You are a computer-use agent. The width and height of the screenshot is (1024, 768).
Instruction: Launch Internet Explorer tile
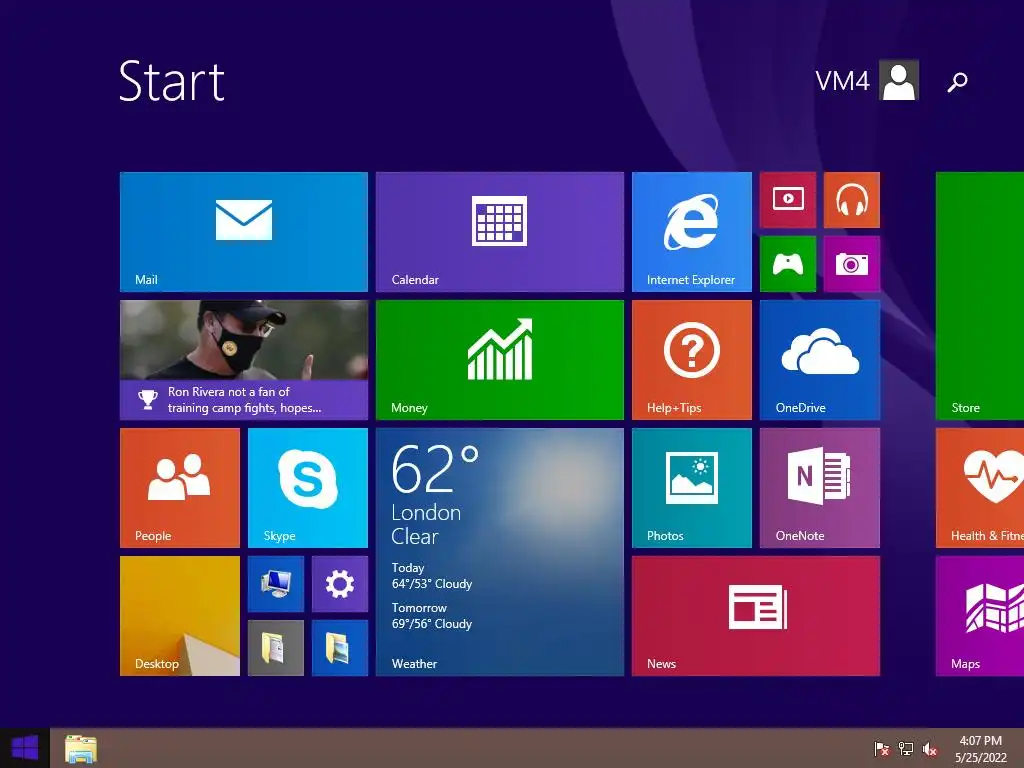692,232
